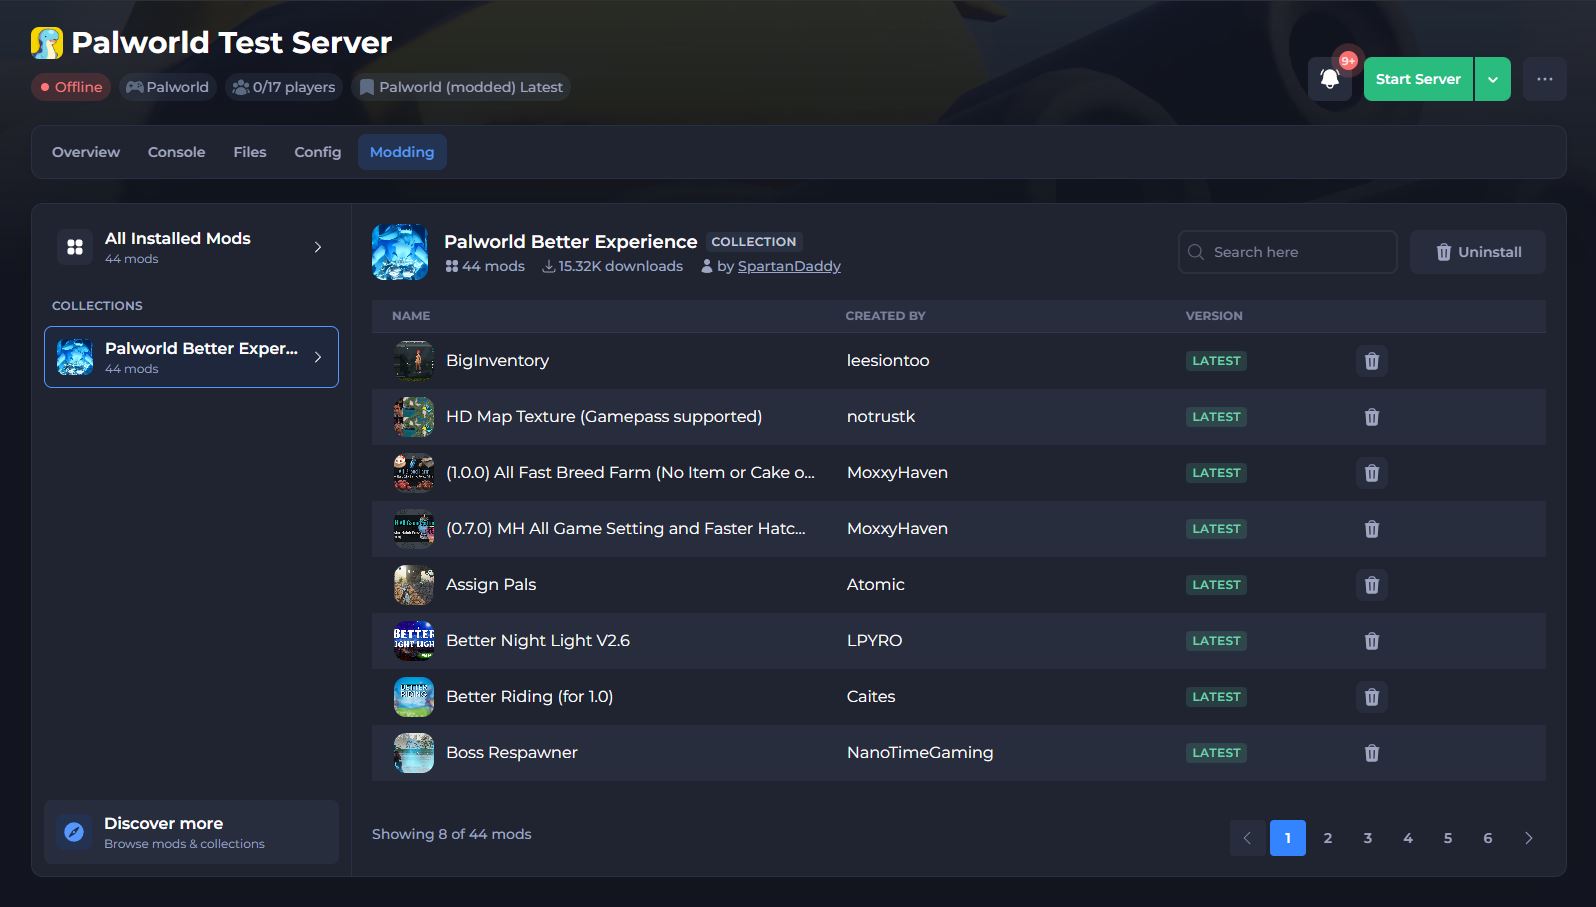Delete the Better Riding mod
The height and width of the screenshot is (907, 1596).
point(1372,697)
